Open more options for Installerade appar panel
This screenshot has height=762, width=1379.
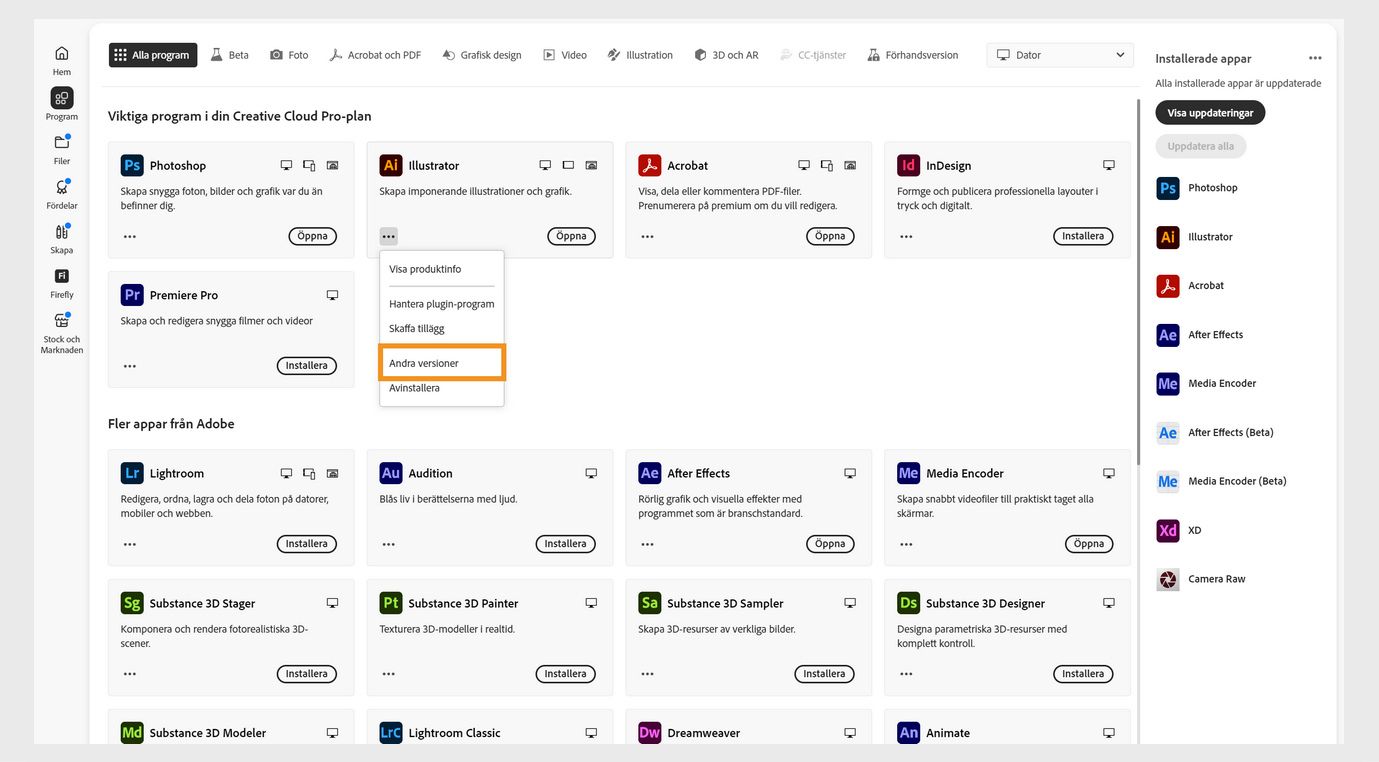(1315, 59)
